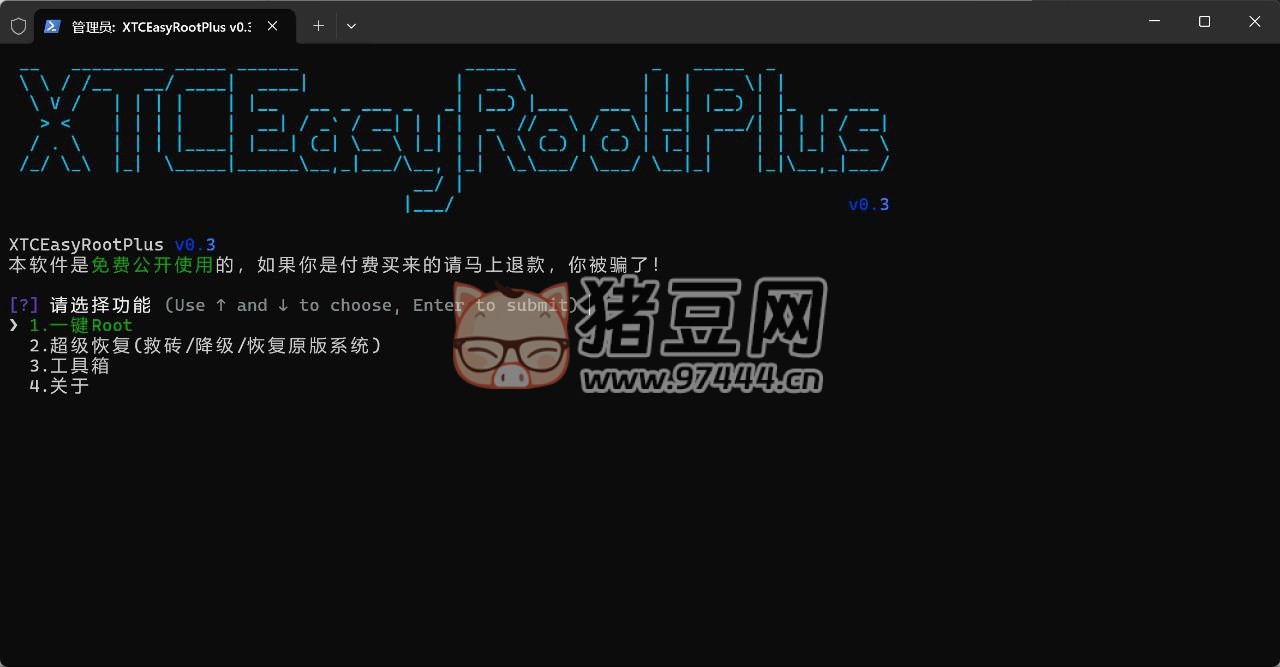This screenshot has width=1280, height=667.
Task: Select the 3.工具箱 option
Action: point(69,366)
